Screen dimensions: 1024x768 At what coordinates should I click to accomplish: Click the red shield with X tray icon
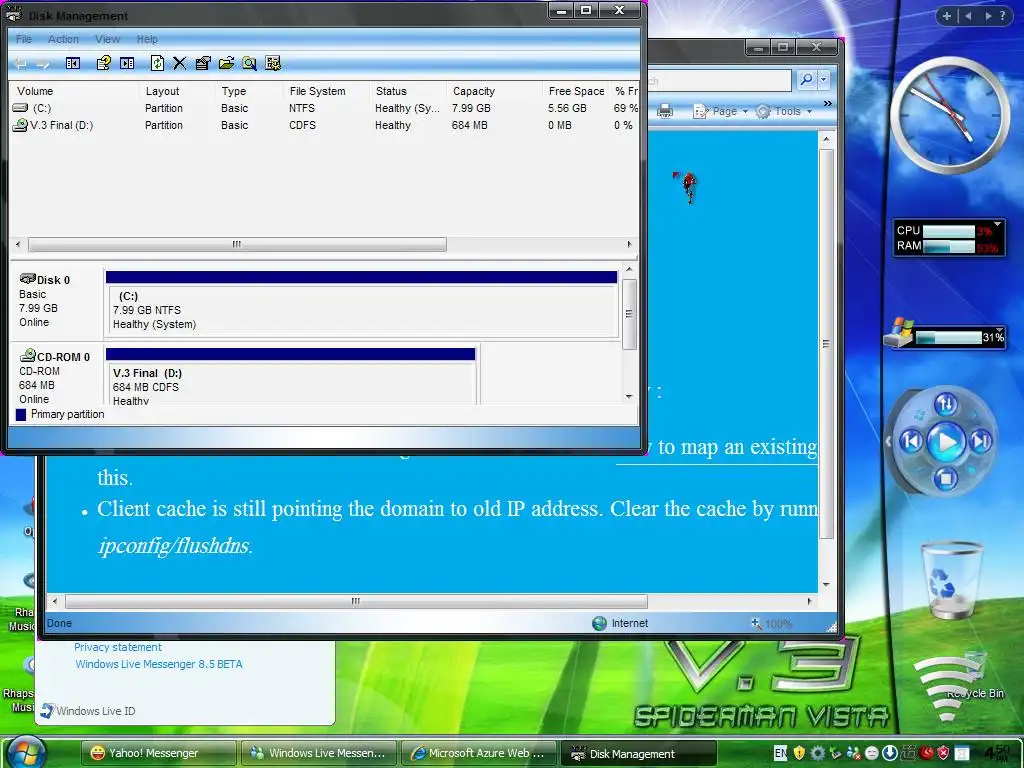[943, 753]
